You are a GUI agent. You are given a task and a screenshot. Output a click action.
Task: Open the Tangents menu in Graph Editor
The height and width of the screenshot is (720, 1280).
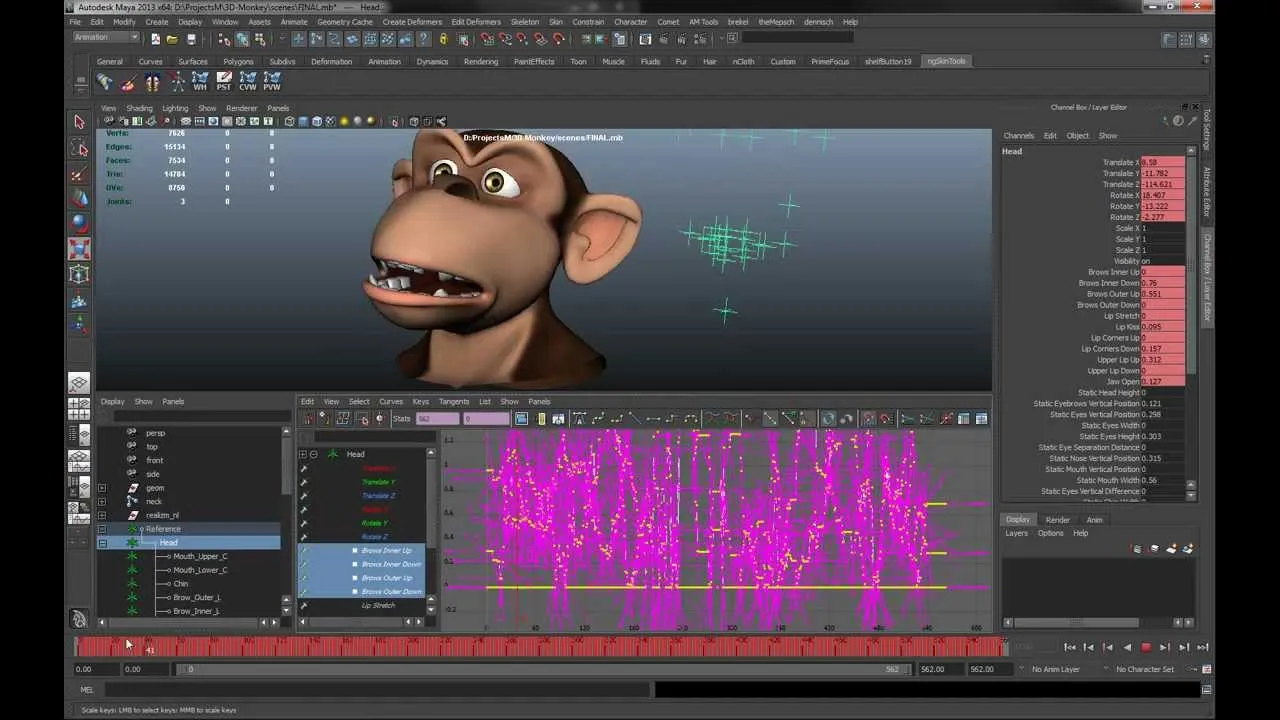click(453, 401)
